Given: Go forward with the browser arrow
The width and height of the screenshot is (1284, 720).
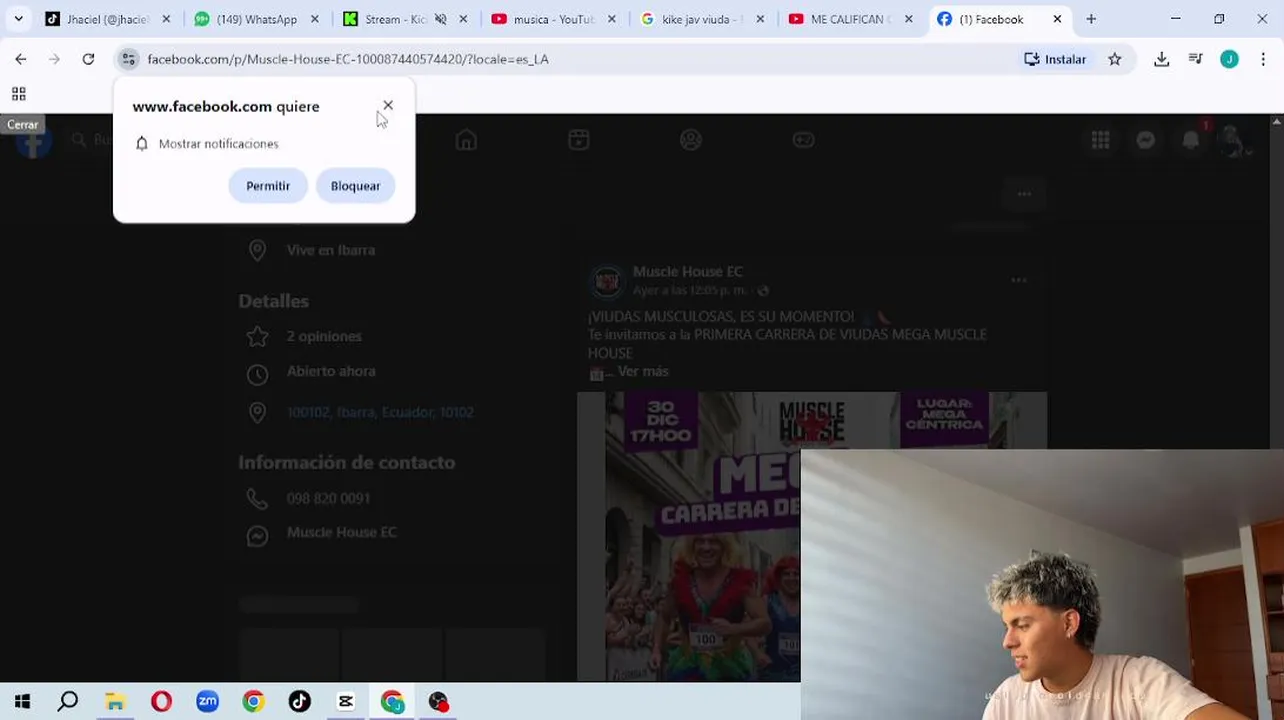Looking at the screenshot, I should 54,59.
